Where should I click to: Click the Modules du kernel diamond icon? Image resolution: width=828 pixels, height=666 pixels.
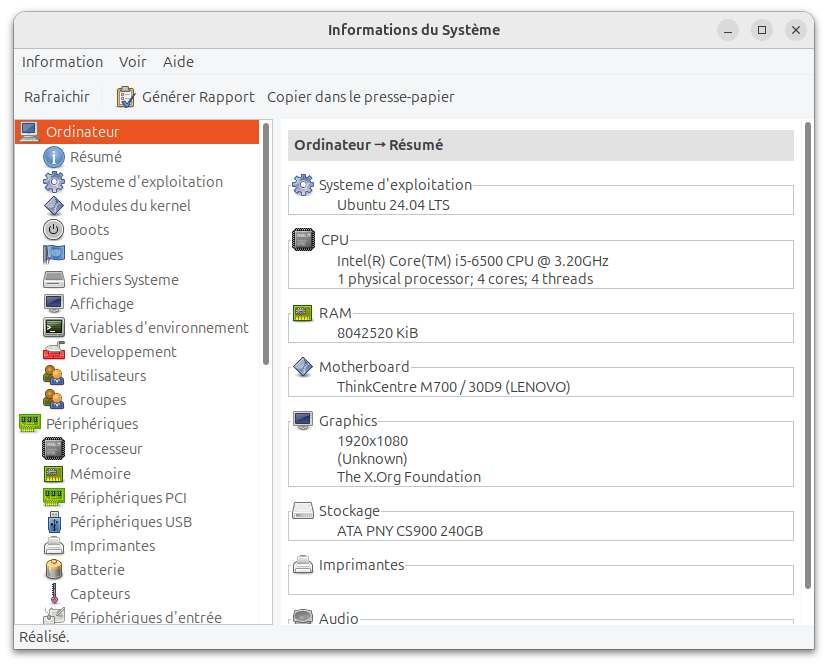(x=53, y=206)
